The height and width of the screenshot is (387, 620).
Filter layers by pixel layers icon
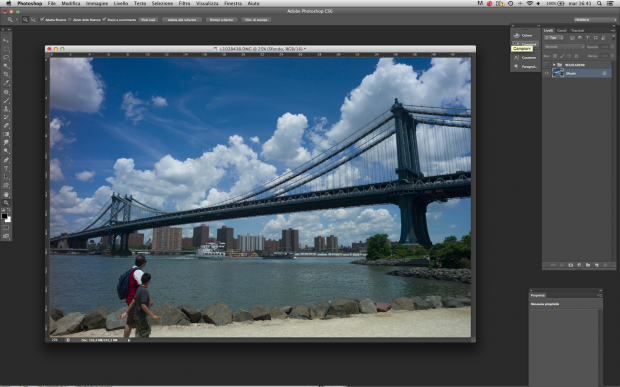[x=572, y=38]
